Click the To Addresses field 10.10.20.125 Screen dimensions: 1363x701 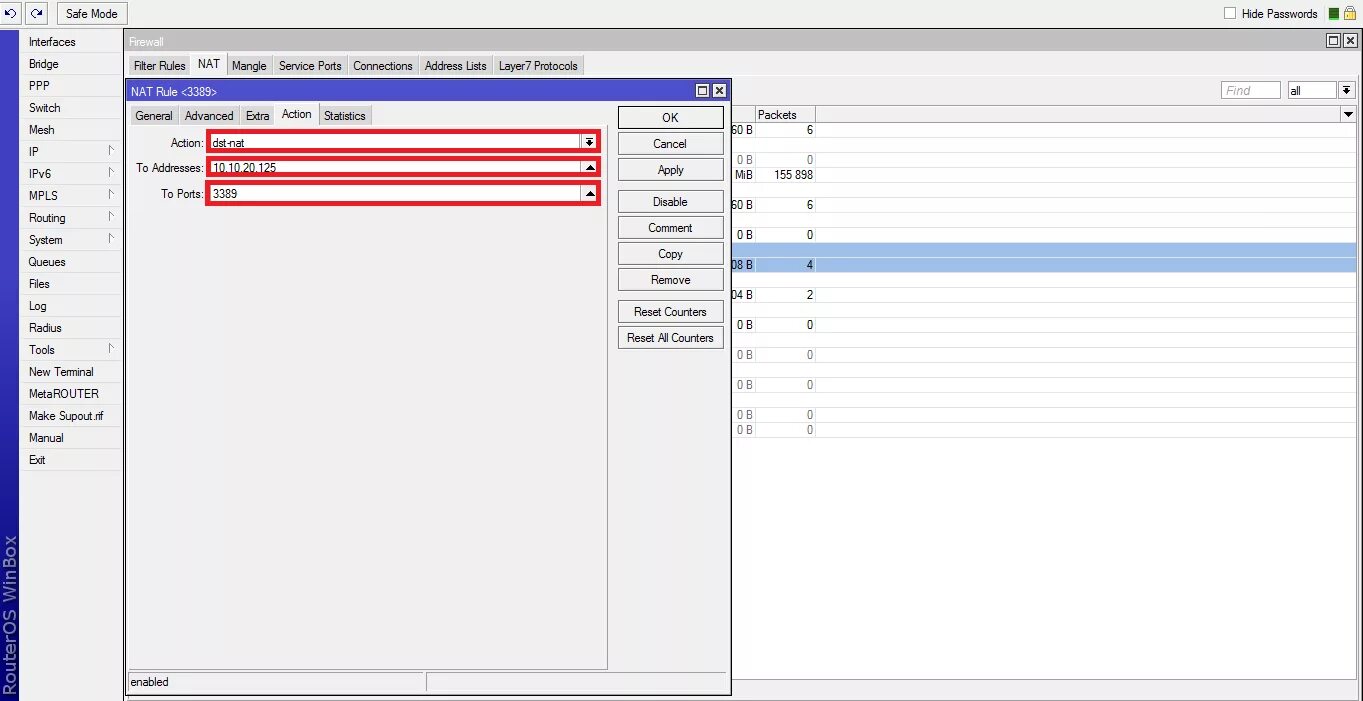pos(395,168)
